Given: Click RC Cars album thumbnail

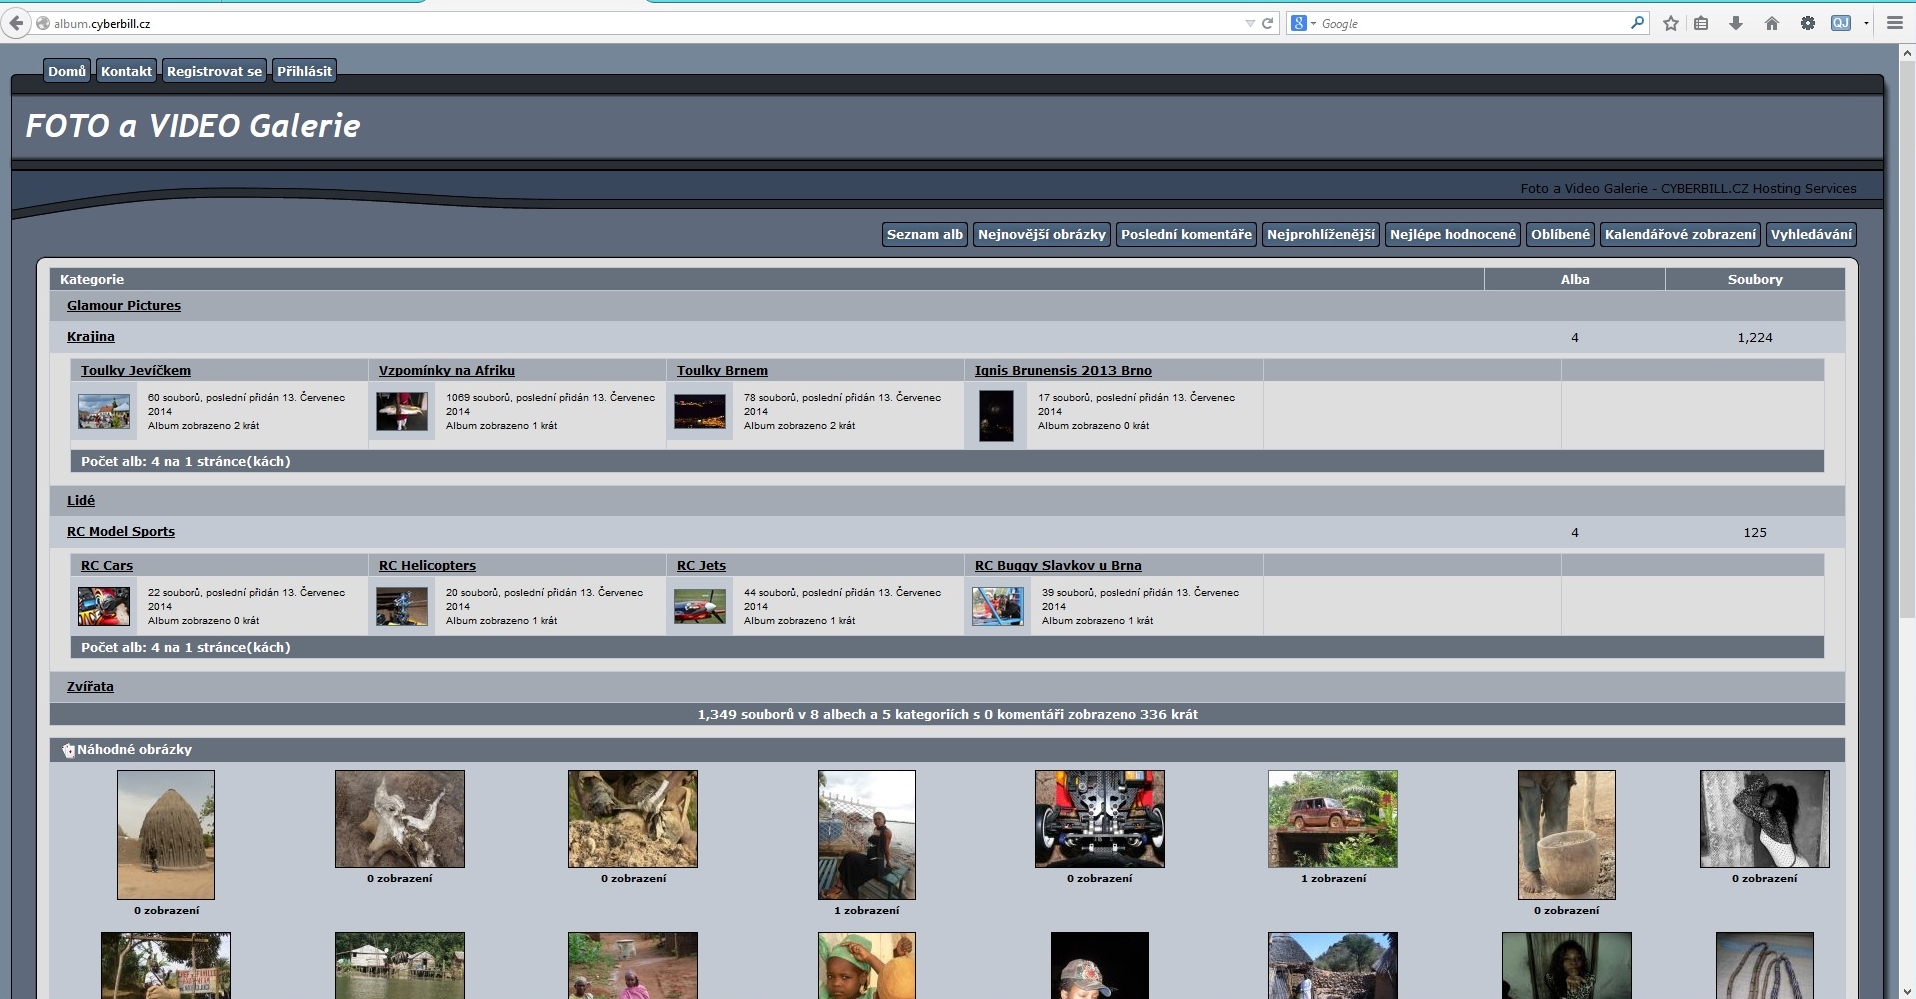Looking at the screenshot, I should coord(104,606).
